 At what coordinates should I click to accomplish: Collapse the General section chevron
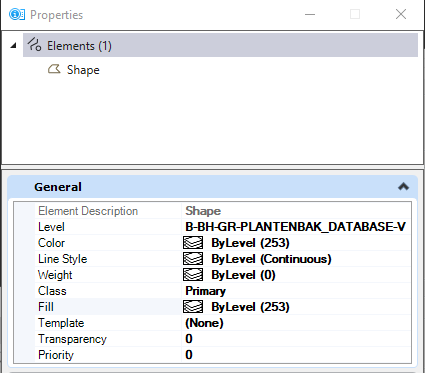pos(403,187)
